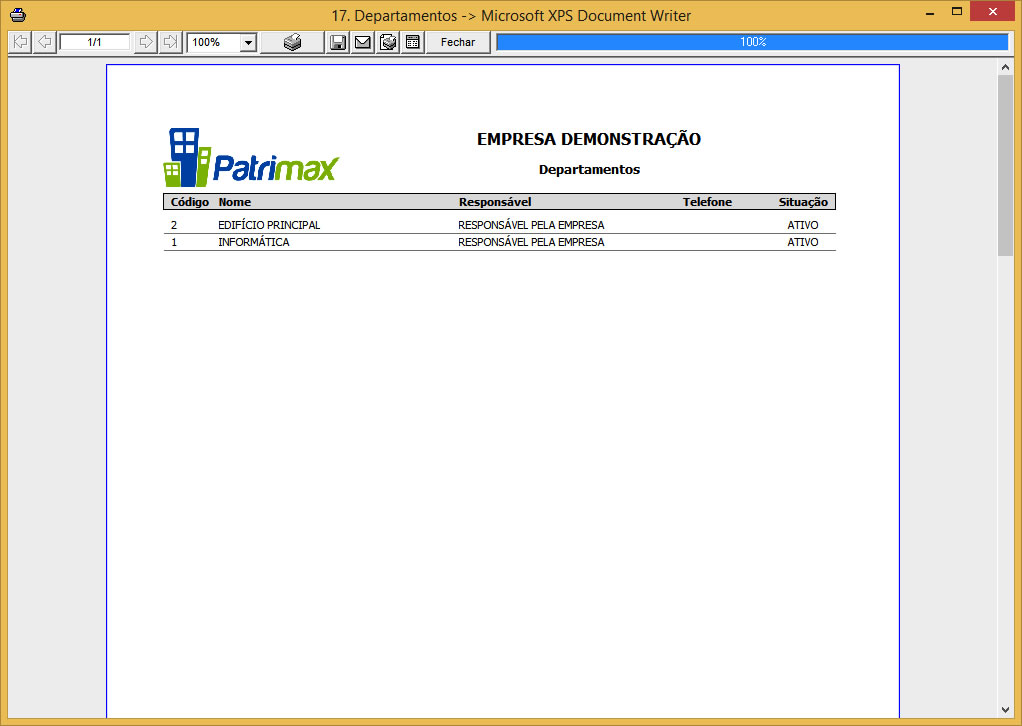Click the Fechar button
The height and width of the screenshot is (726, 1022).
[458, 42]
